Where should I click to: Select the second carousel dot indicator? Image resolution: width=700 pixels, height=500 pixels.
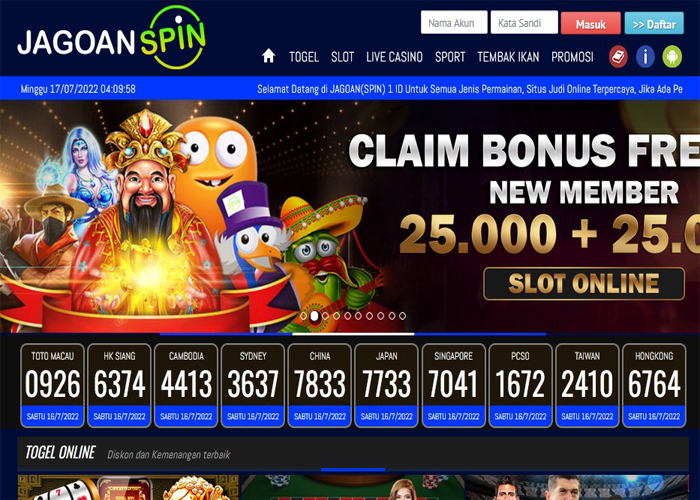314,316
